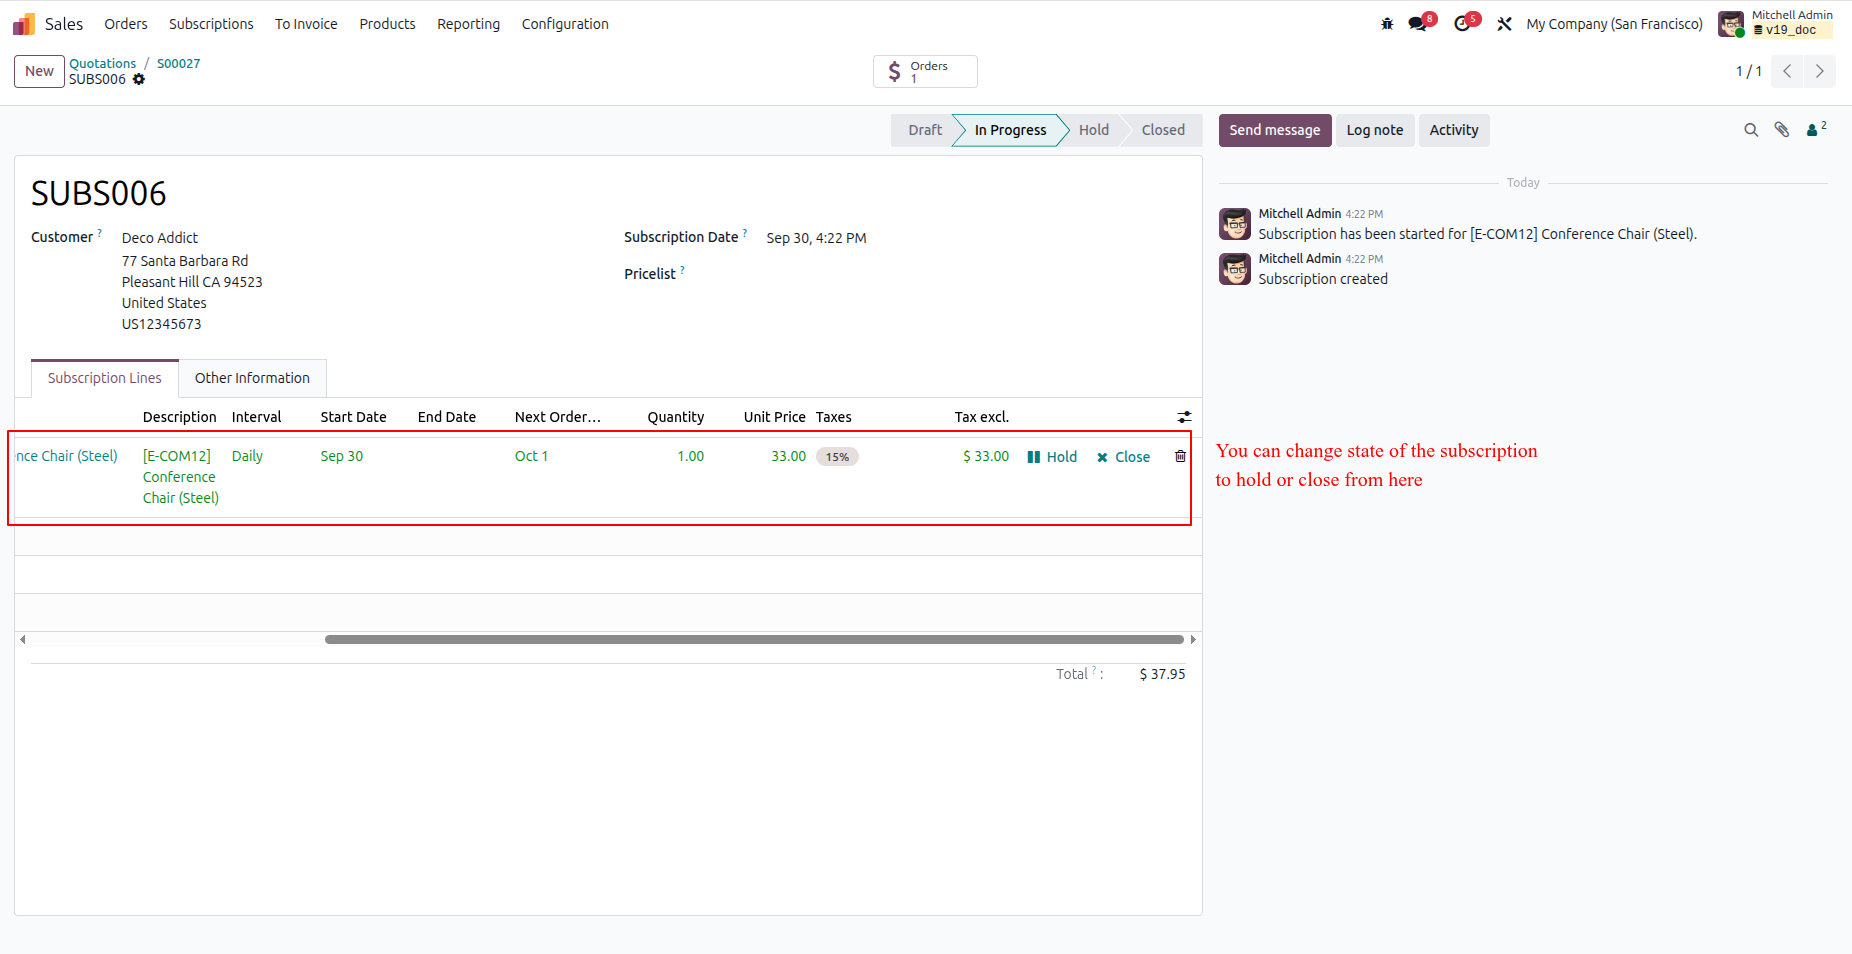Delete subscription line with trash icon
1852x954 pixels.
[x=1180, y=456]
